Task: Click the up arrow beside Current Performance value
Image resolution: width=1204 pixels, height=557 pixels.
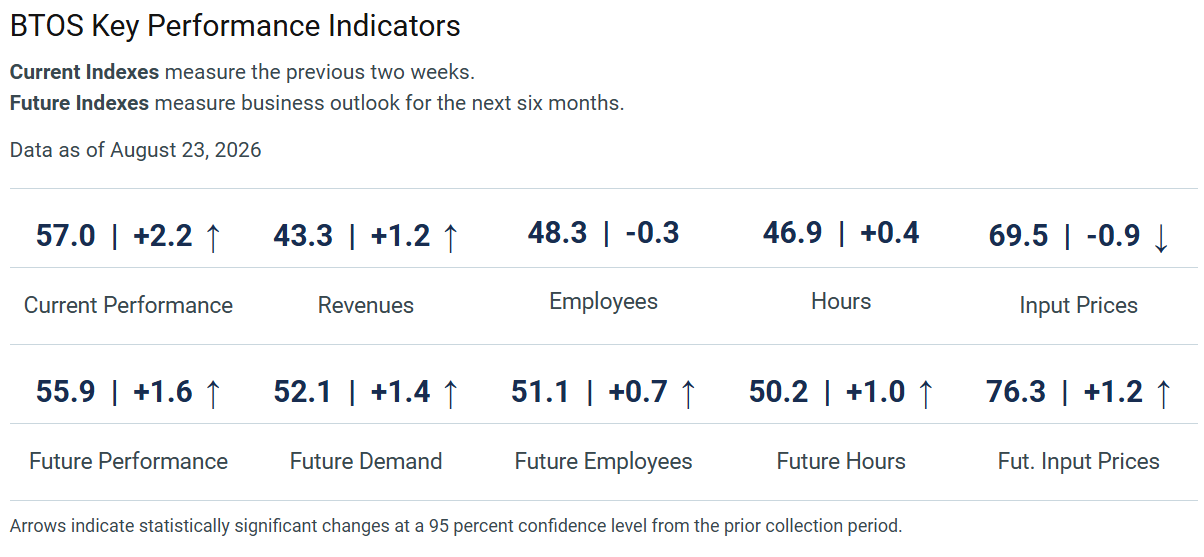Action: click(212, 237)
